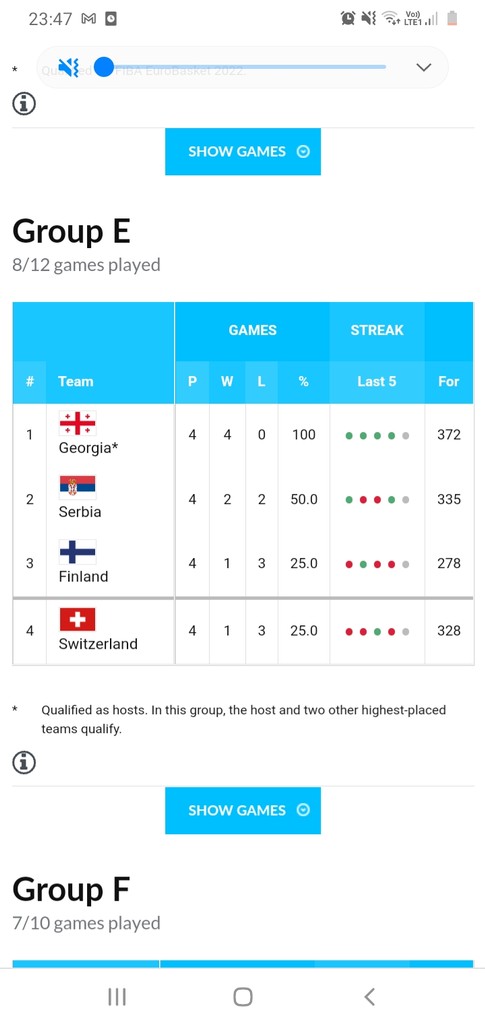Tap the Serbia flag icon
The image size is (485, 1024).
tap(78, 487)
